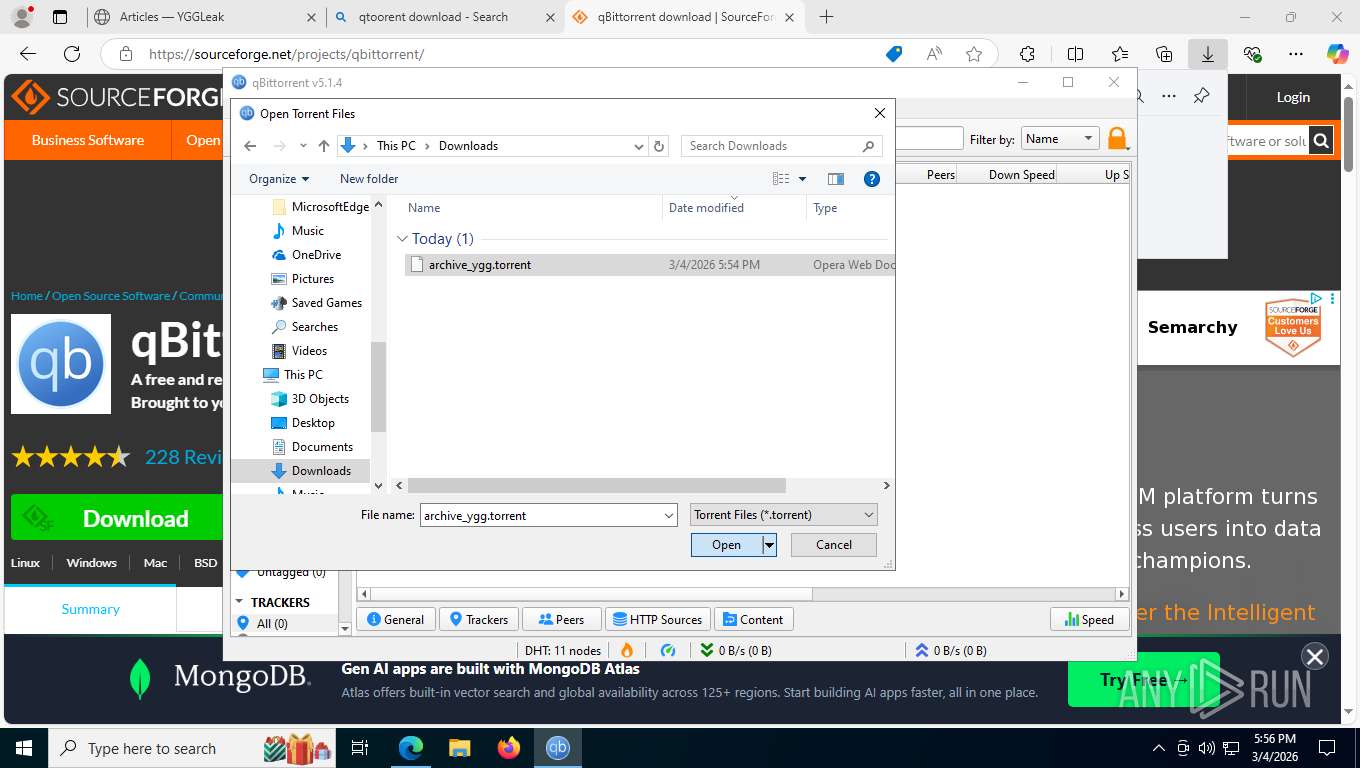Click the Edge favorites star icon
The width and height of the screenshot is (1360, 768).
pyautogui.click(x=974, y=54)
